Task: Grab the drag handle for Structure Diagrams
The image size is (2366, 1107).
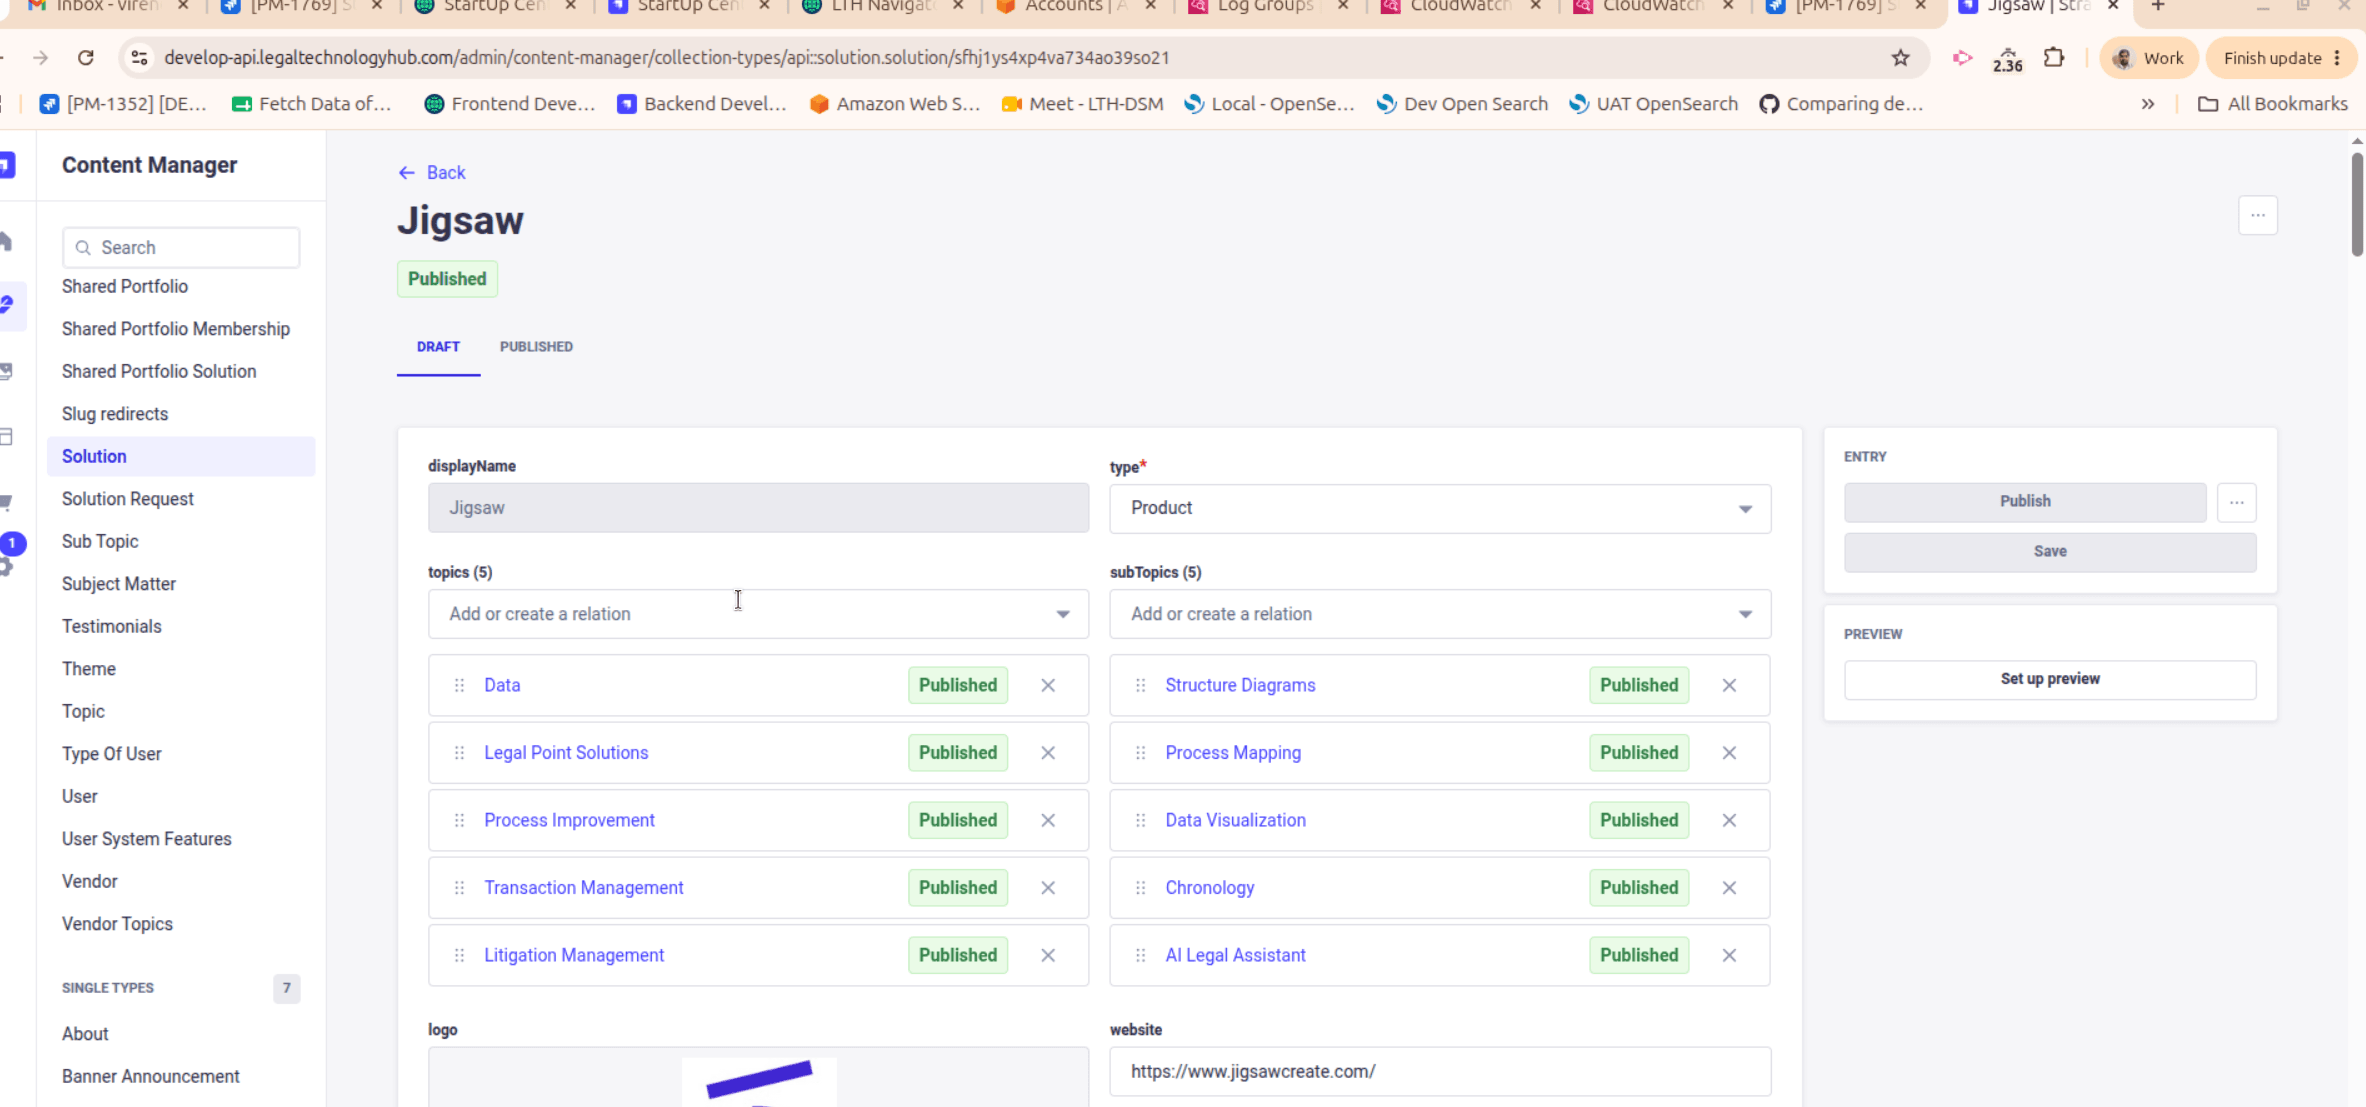Action: (x=1140, y=685)
